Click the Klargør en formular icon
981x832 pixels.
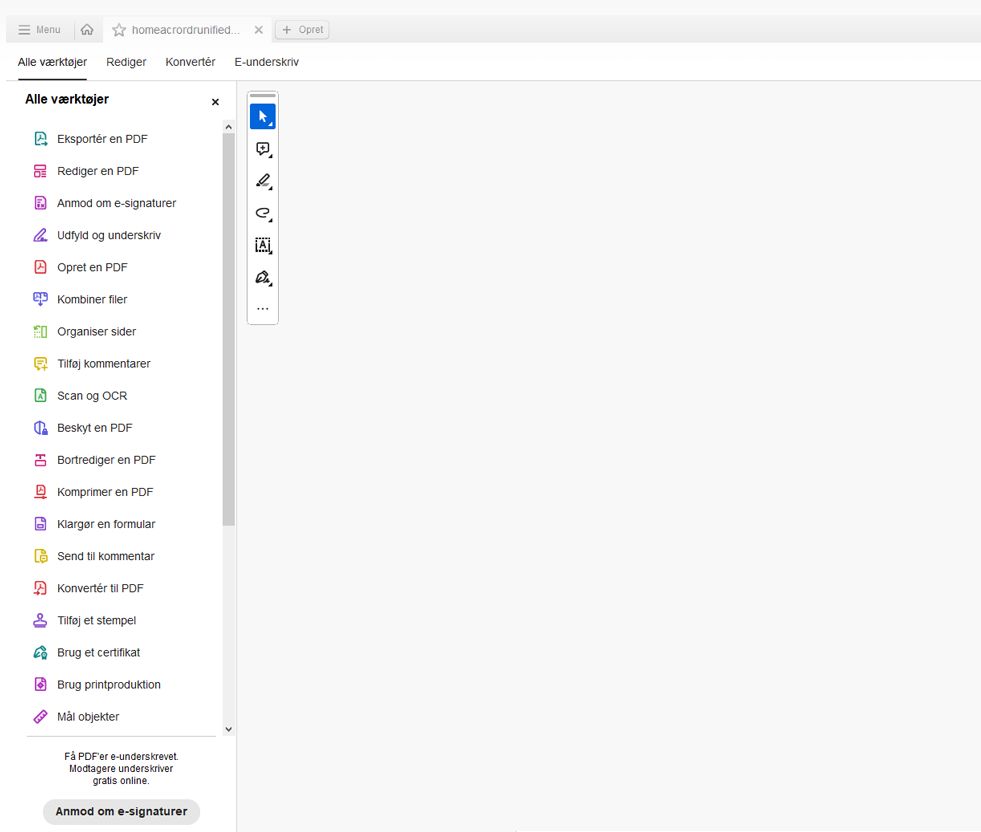click(41, 524)
